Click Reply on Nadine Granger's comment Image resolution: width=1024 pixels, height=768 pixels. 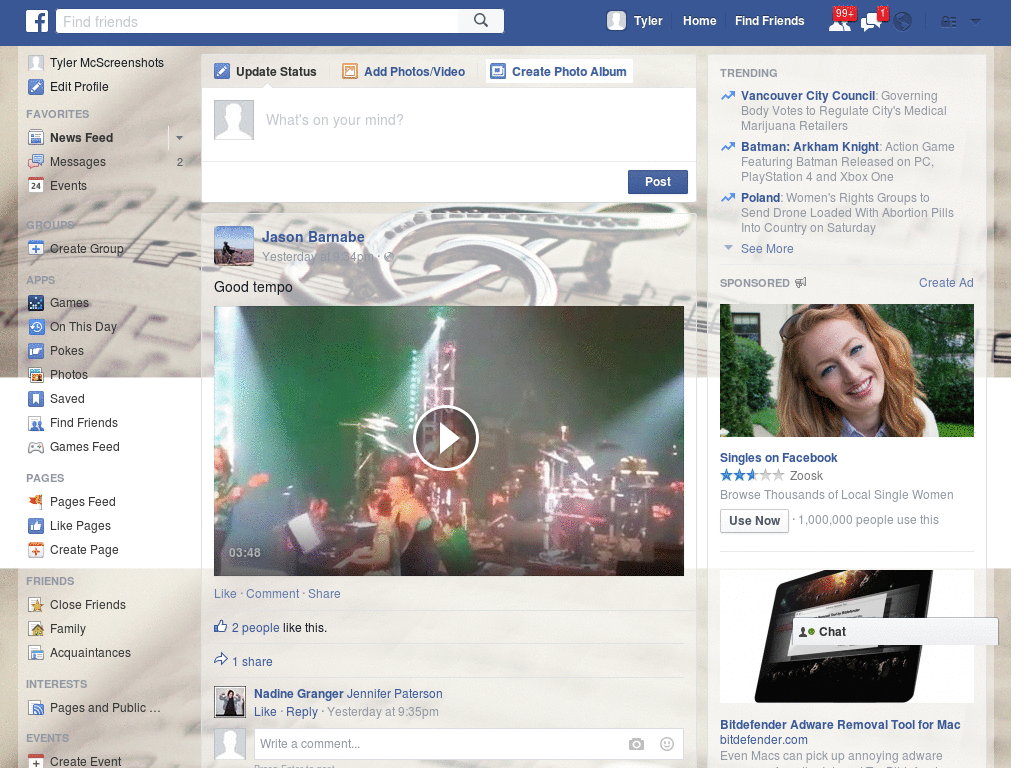[x=302, y=712]
